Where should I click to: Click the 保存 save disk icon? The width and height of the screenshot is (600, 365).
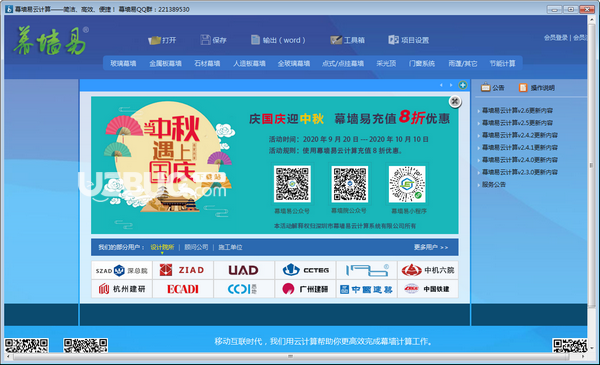point(205,40)
